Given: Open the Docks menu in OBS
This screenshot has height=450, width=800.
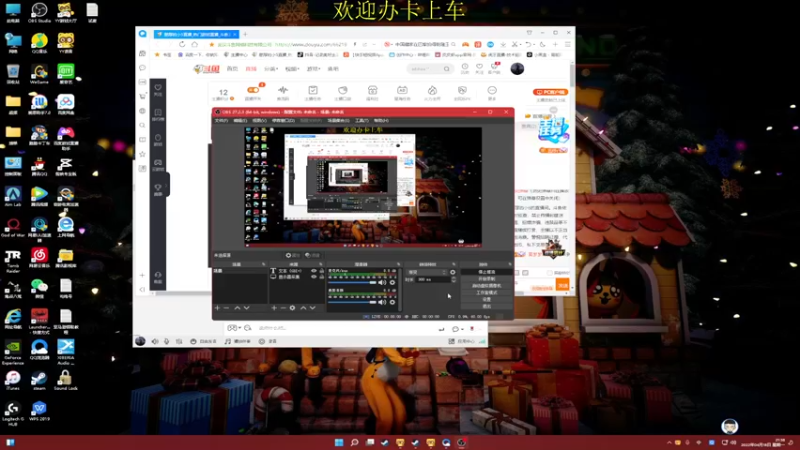Looking at the screenshot, I should click(283, 120).
